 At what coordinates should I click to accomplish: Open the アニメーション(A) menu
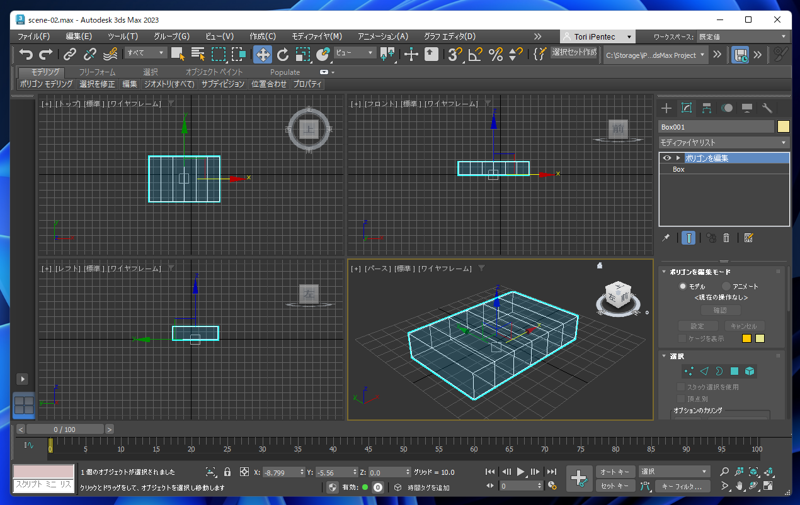(x=383, y=37)
